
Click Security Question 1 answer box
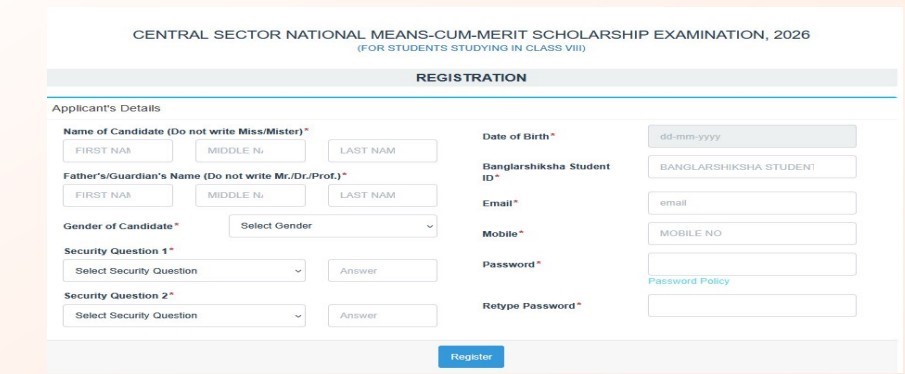coord(383,271)
